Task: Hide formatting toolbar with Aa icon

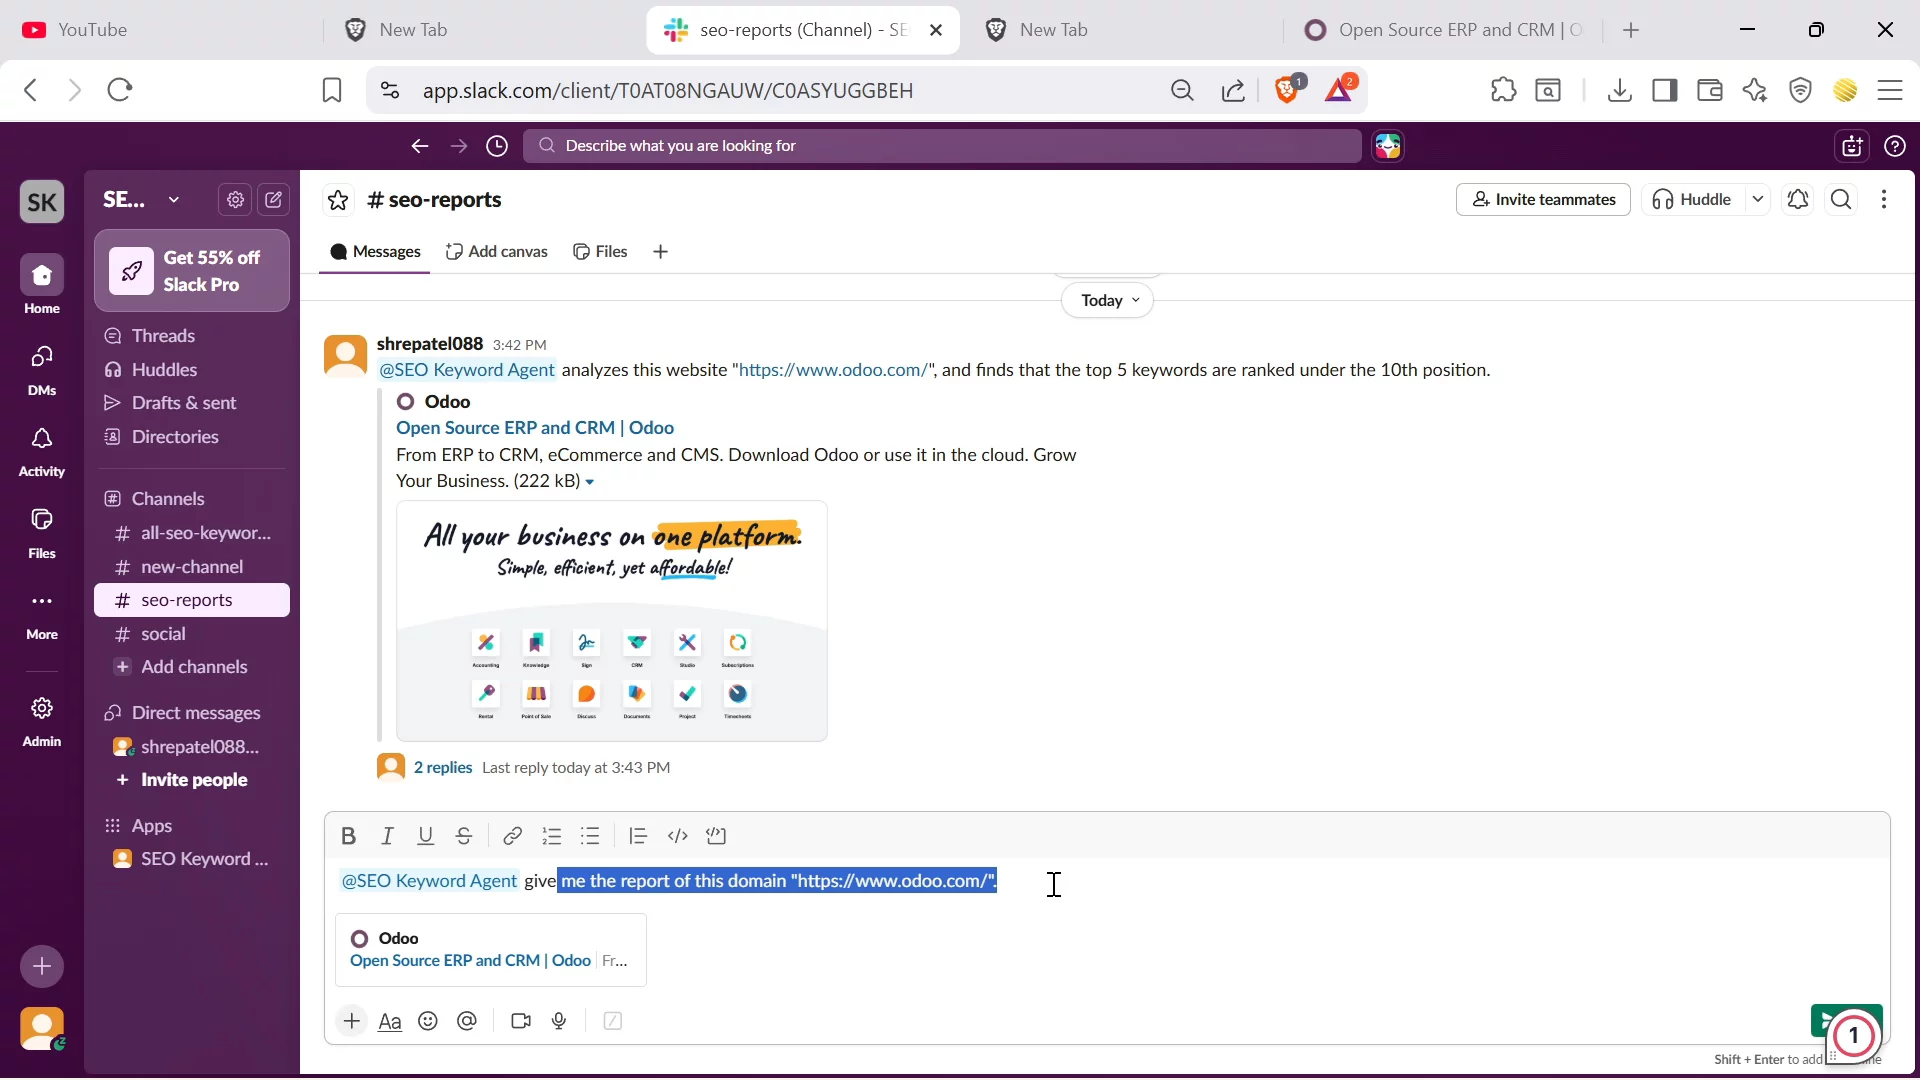Action: (390, 1021)
